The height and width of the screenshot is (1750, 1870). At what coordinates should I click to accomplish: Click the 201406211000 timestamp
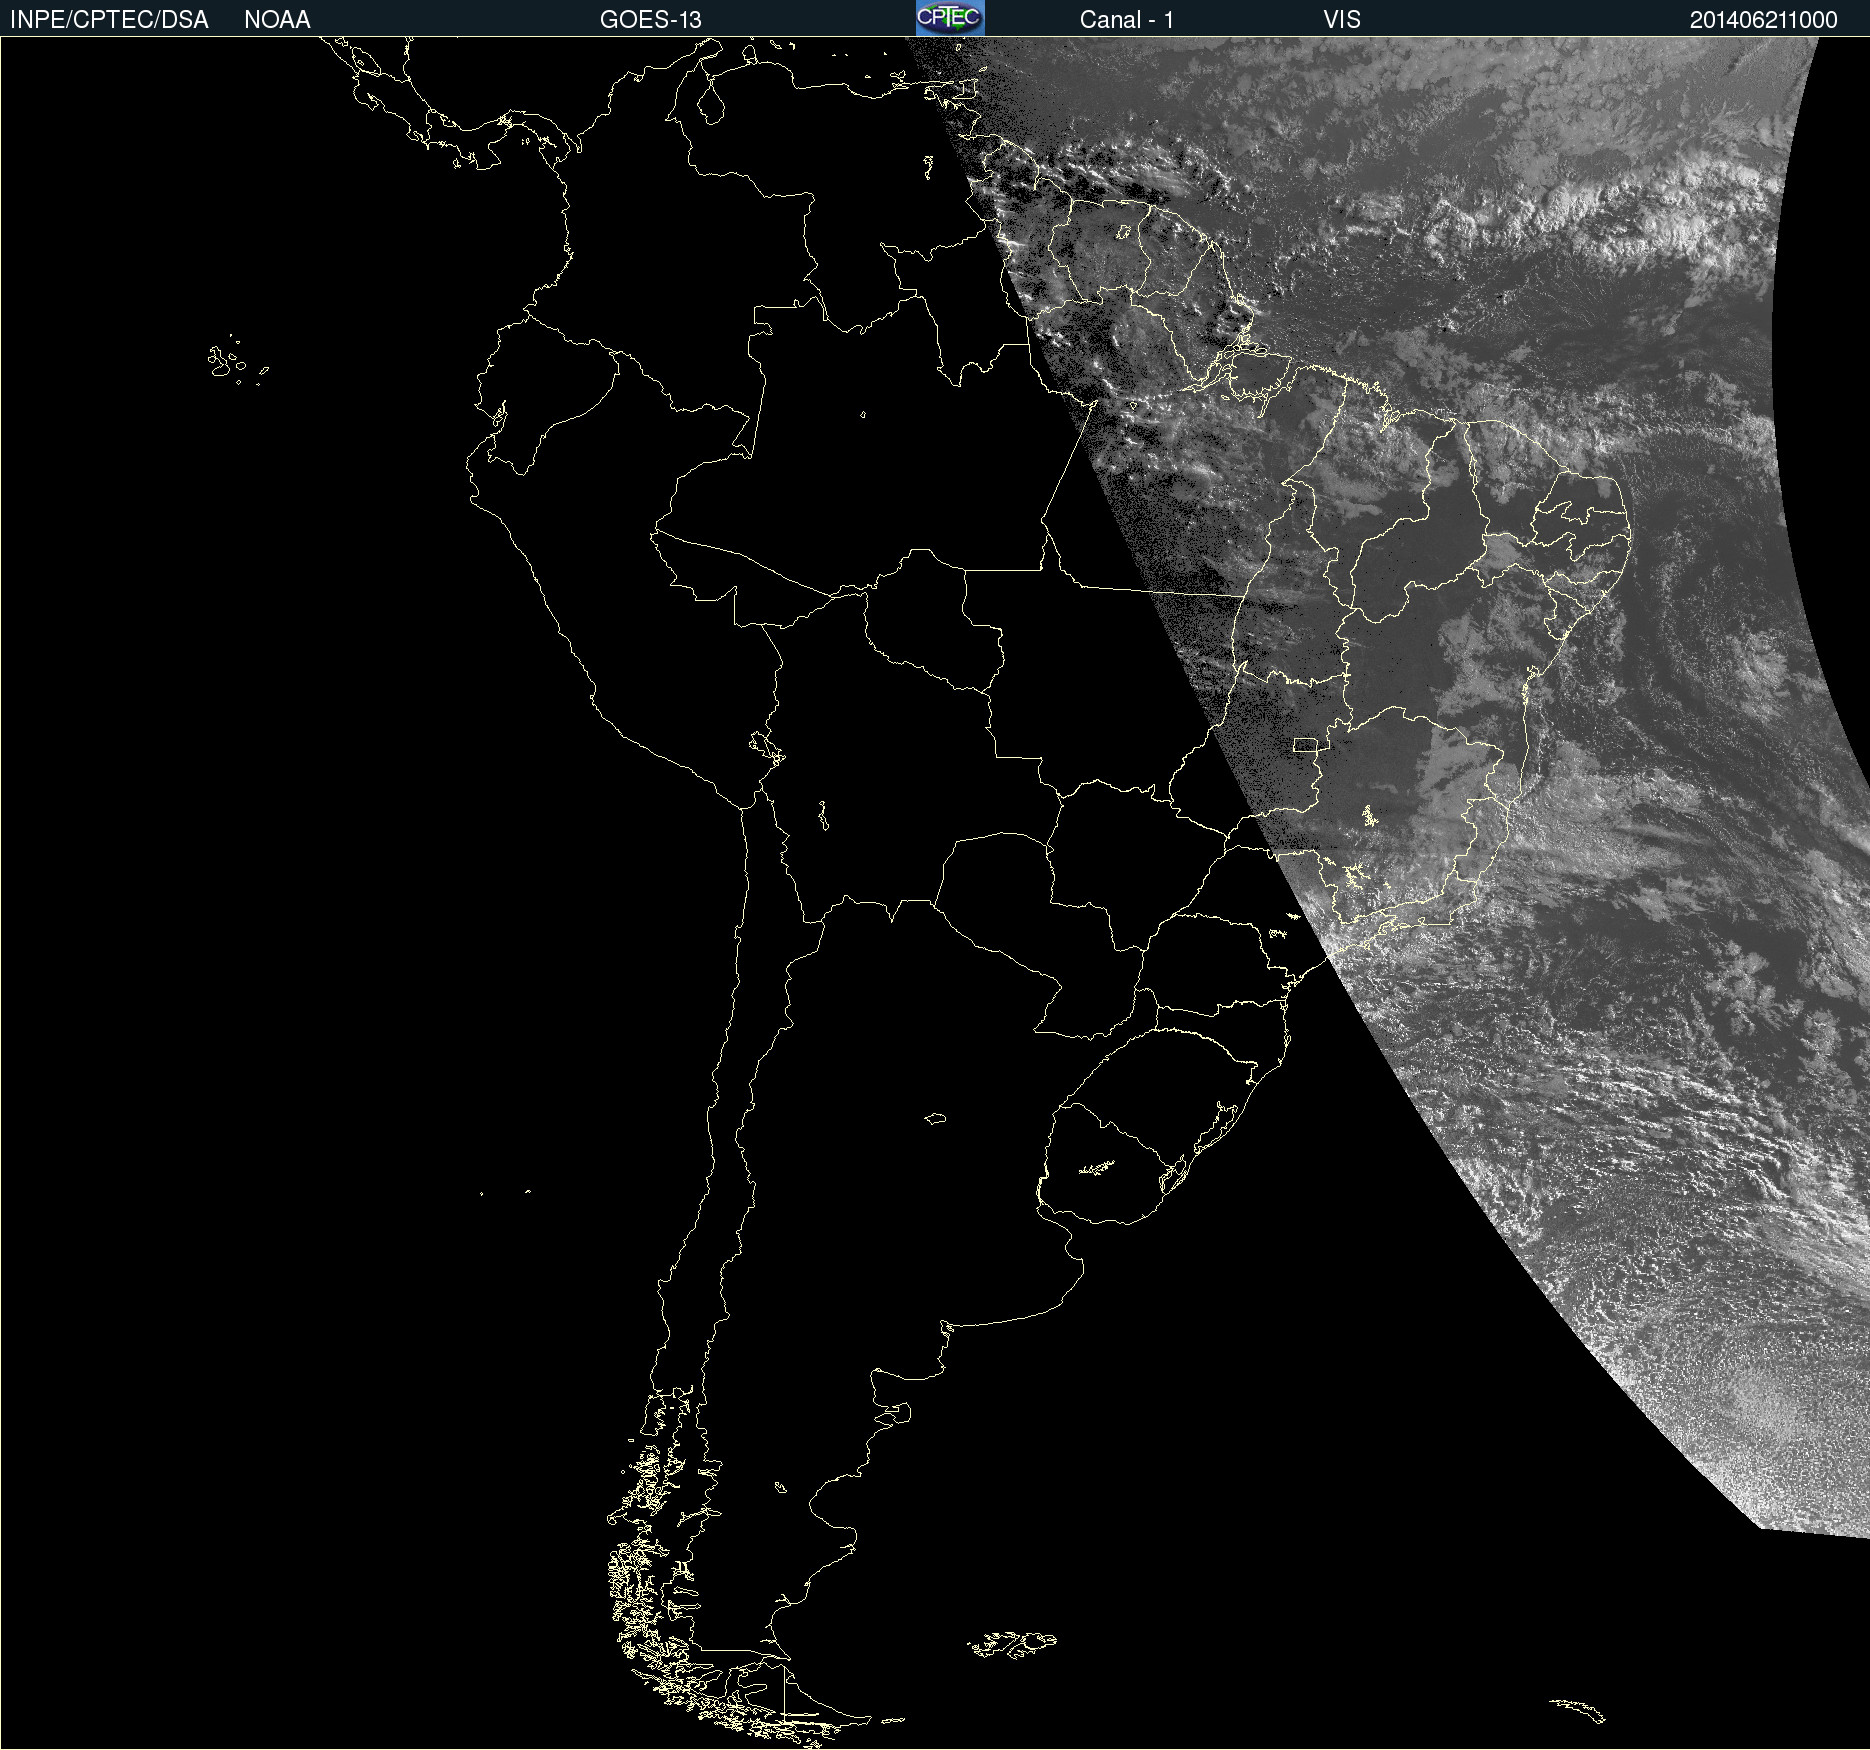tap(1763, 19)
